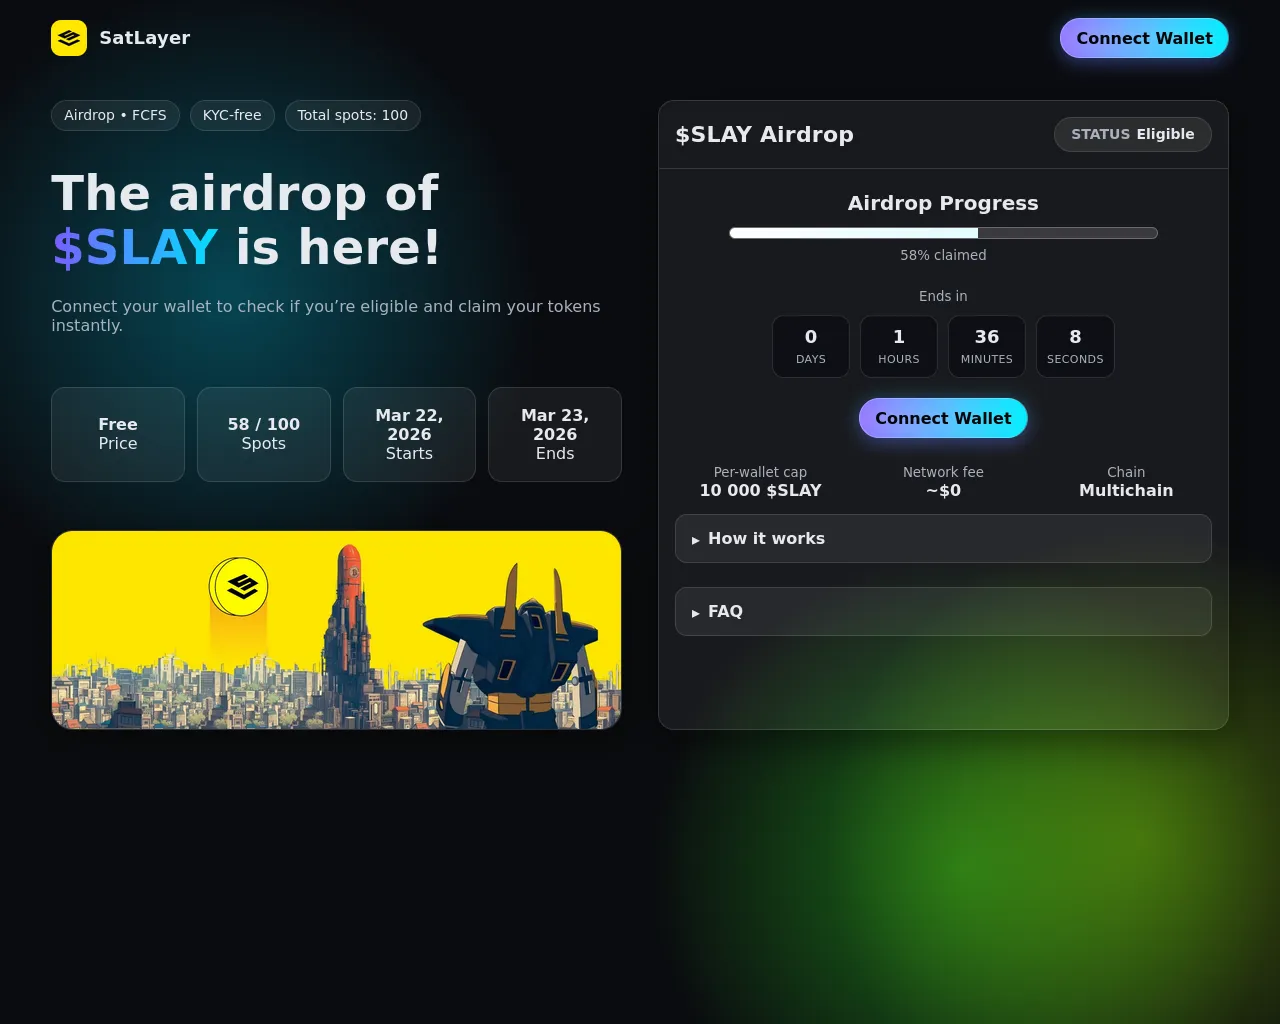Screen dimensions: 1280x1024
Task: Click the 58% claimed label
Action: click(x=943, y=255)
